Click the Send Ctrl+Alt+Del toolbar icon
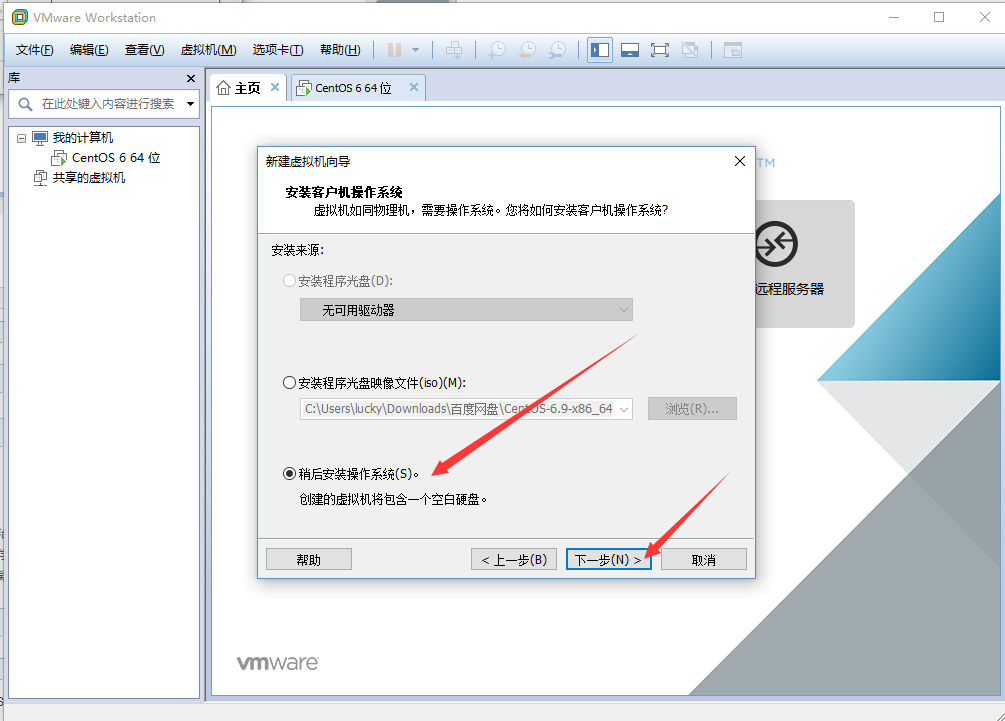The image size is (1005, 721). (454, 50)
